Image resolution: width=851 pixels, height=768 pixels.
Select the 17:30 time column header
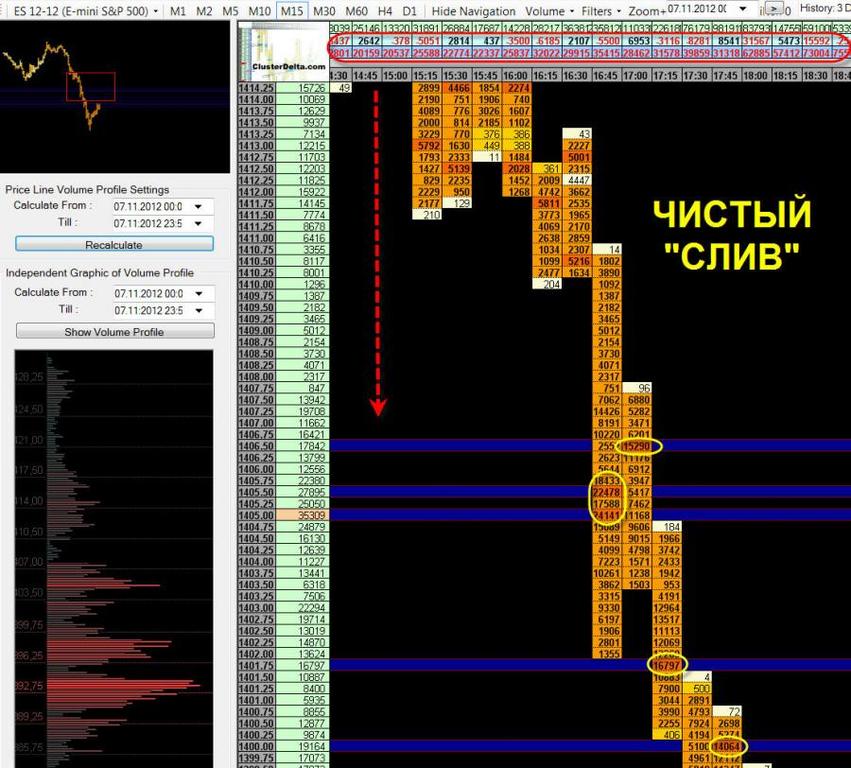(x=695, y=76)
